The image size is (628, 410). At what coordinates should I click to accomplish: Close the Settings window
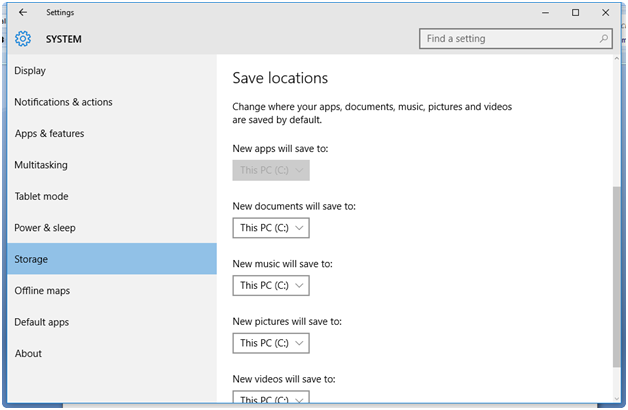point(605,13)
